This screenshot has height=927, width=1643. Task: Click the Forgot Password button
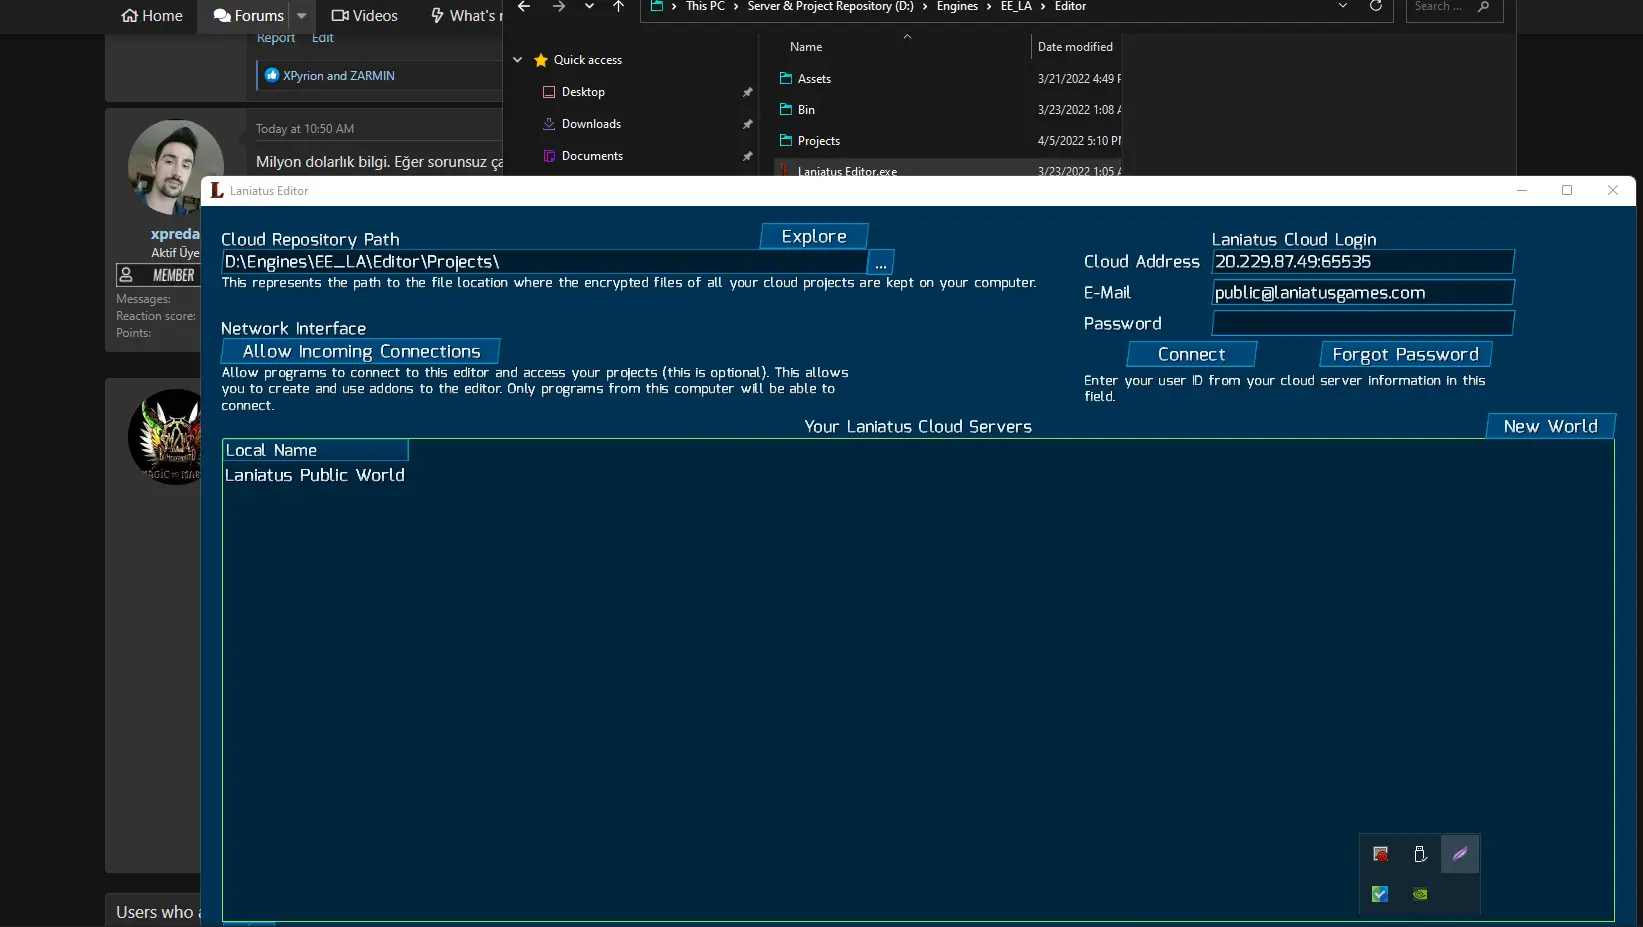tap(1405, 355)
